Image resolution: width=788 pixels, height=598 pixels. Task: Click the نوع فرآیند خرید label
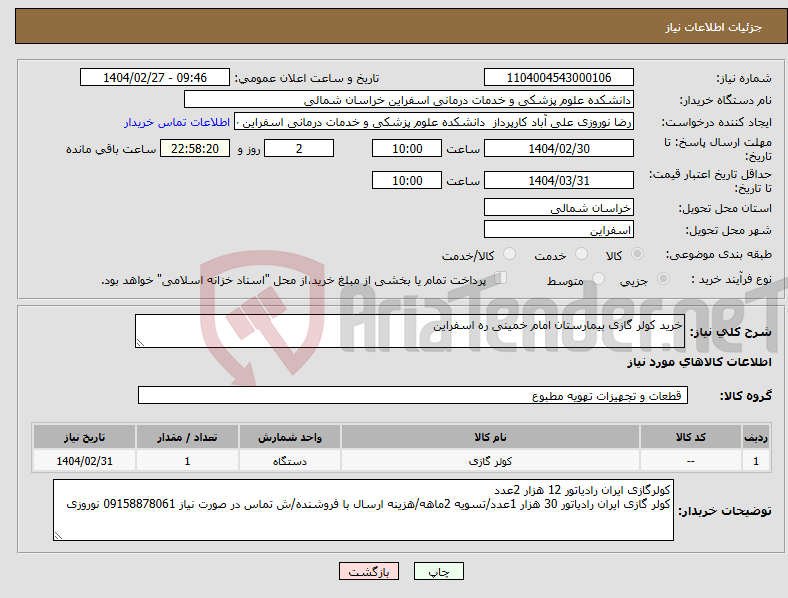[731, 279]
